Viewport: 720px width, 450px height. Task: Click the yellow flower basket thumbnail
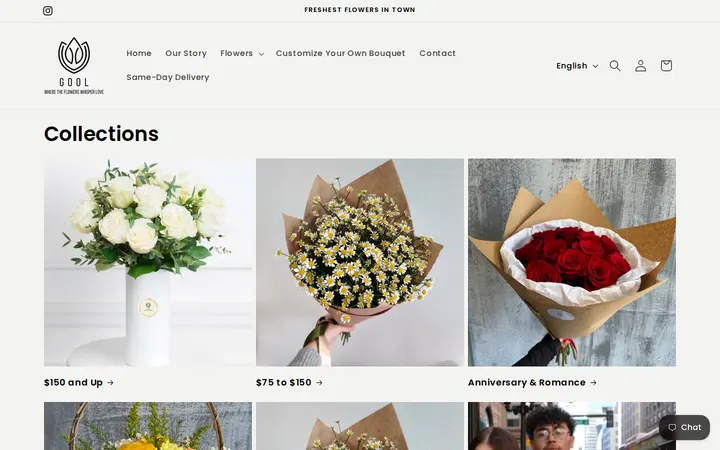(x=148, y=426)
